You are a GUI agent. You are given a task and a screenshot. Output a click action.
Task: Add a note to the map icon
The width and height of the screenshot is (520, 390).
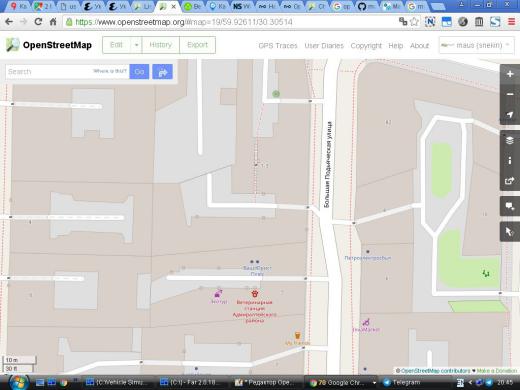click(510, 206)
